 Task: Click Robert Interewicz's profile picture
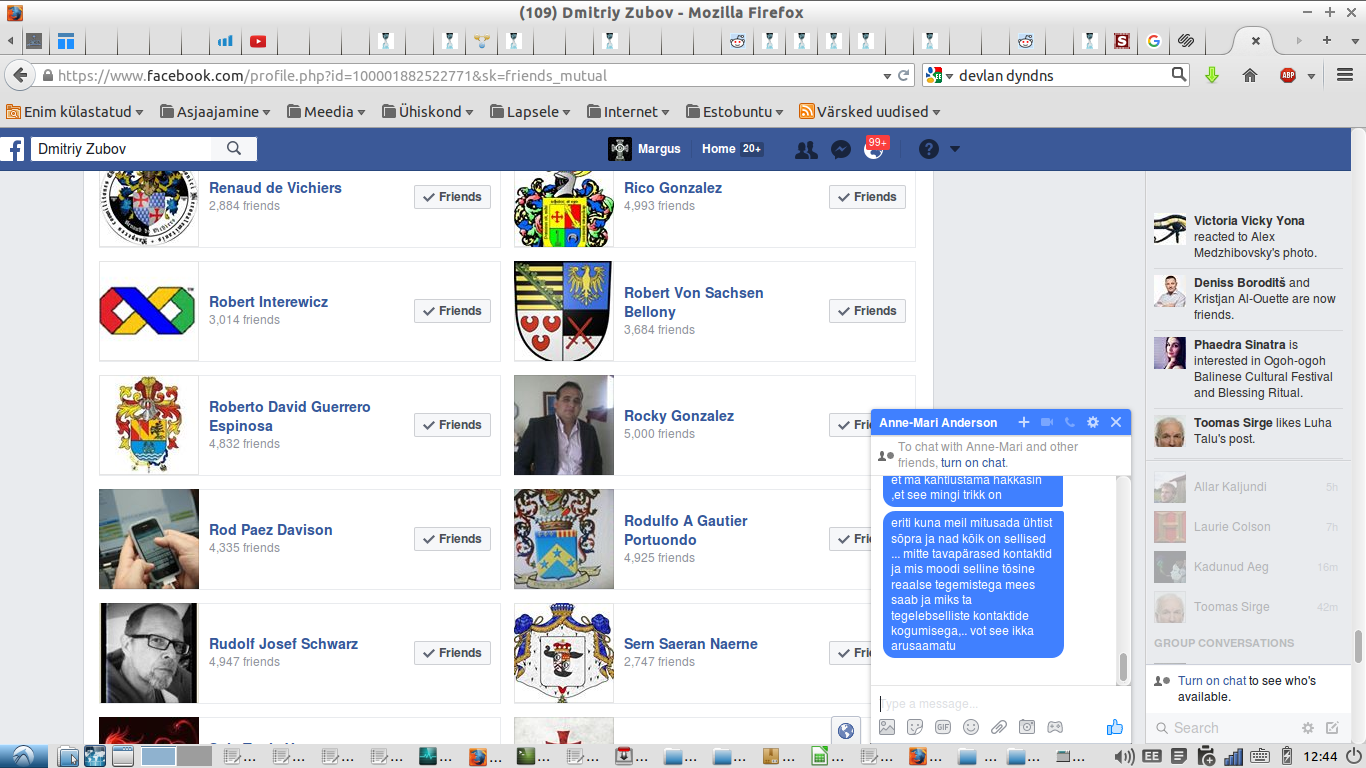[149, 311]
